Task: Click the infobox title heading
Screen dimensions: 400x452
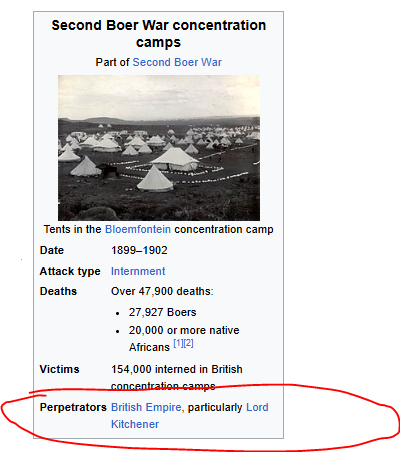Action: click(x=159, y=34)
